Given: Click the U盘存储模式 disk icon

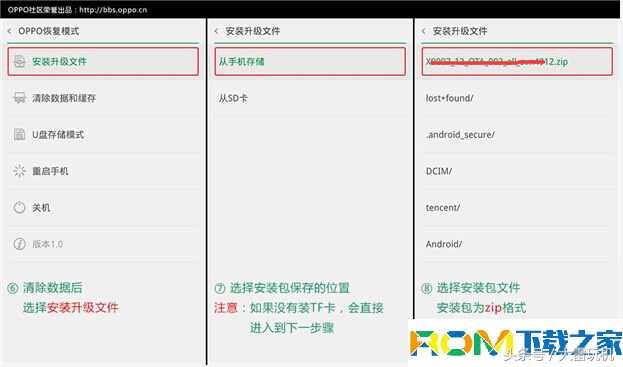Looking at the screenshot, I should point(19,135).
